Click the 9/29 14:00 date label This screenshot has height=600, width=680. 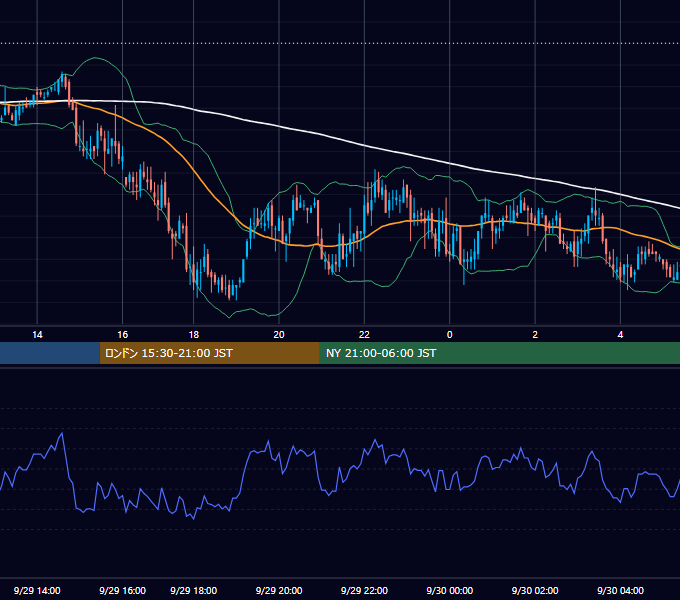tap(37, 590)
